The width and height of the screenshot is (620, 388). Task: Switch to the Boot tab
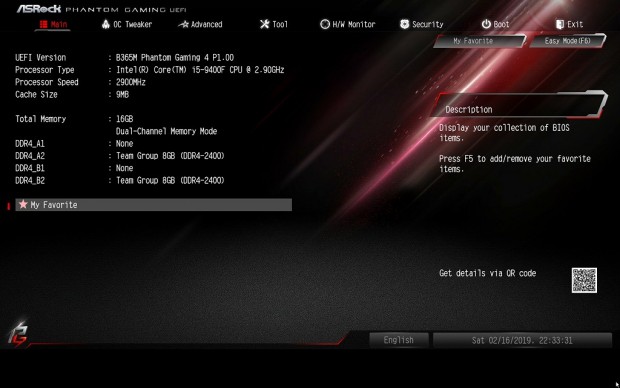(495, 25)
